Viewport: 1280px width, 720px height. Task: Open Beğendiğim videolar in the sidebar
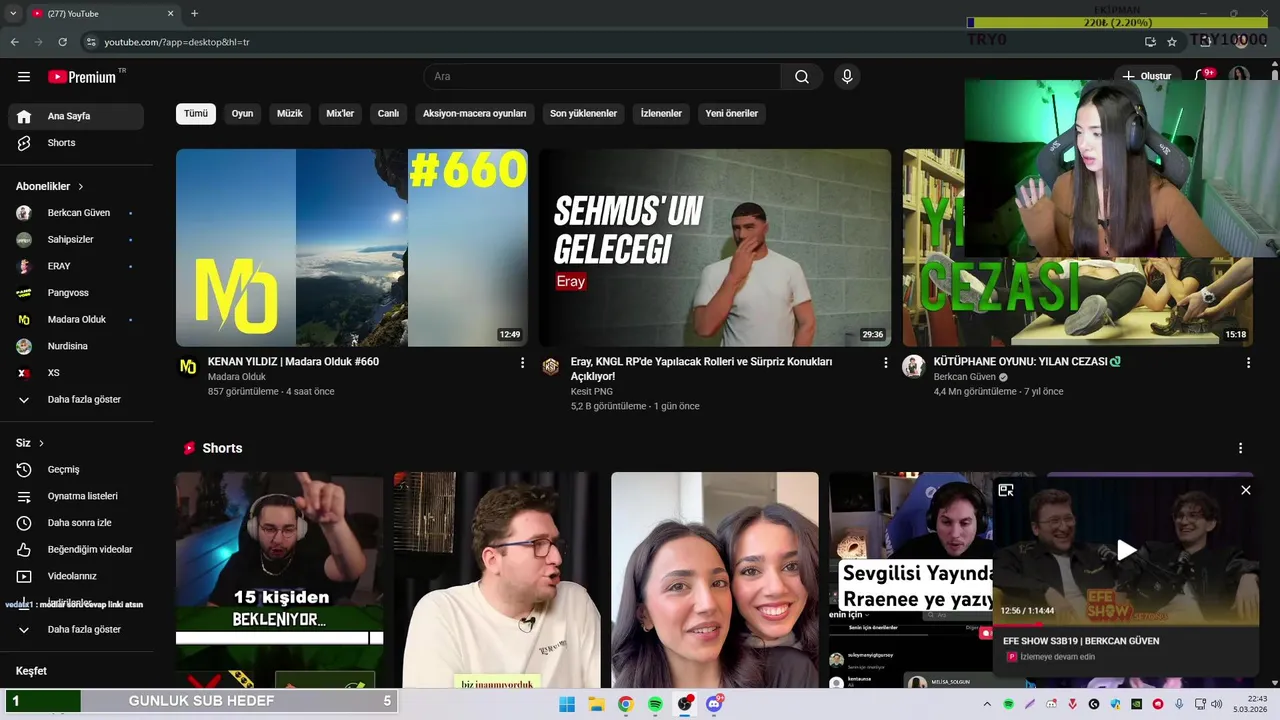pos(76,550)
